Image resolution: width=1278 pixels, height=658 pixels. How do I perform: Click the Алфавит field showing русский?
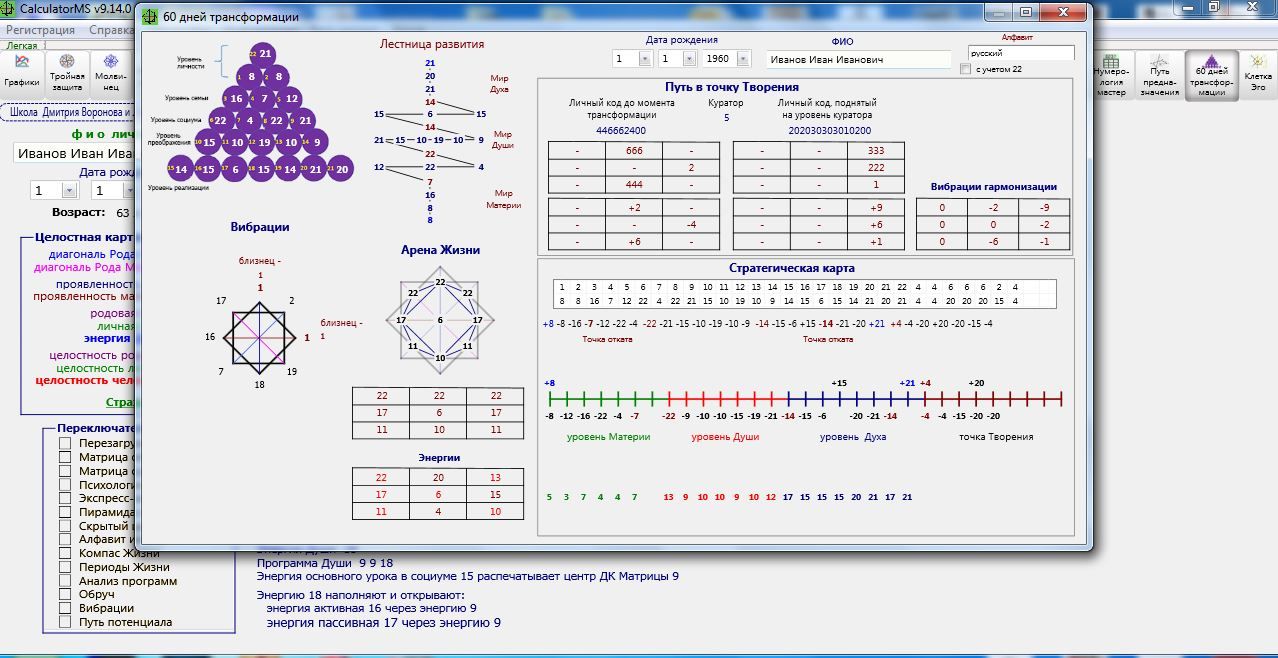tap(1021, 53)
